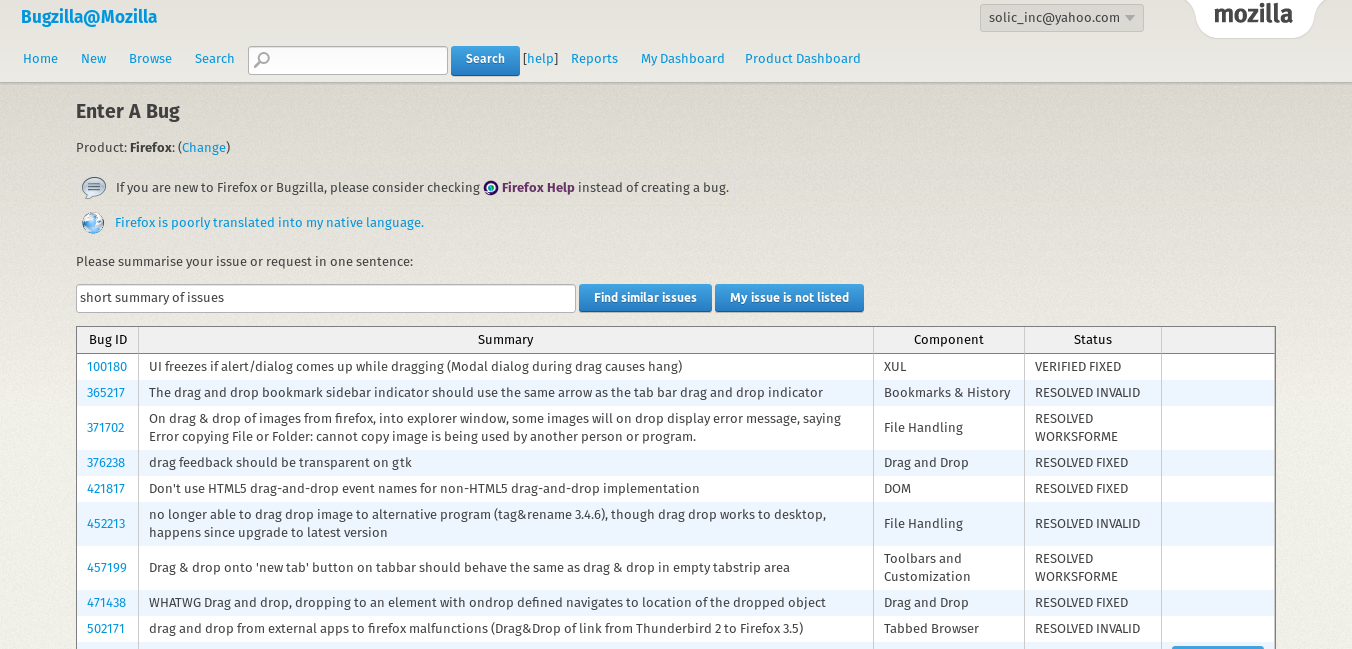Viewport: 1352px width, 649px height.
Task: Open bug 365217
Action: pyautogui.click(x=106, y=393)
